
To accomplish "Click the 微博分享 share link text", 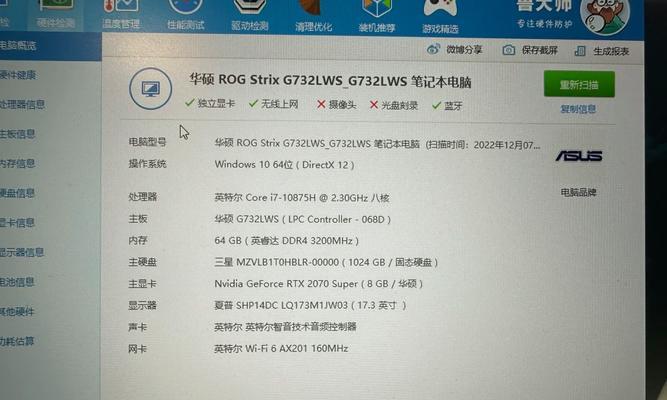I will coord(464,50).
